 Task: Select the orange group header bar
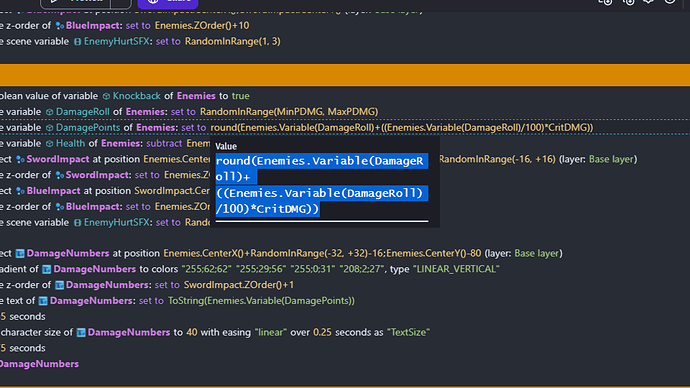(345, 75)
